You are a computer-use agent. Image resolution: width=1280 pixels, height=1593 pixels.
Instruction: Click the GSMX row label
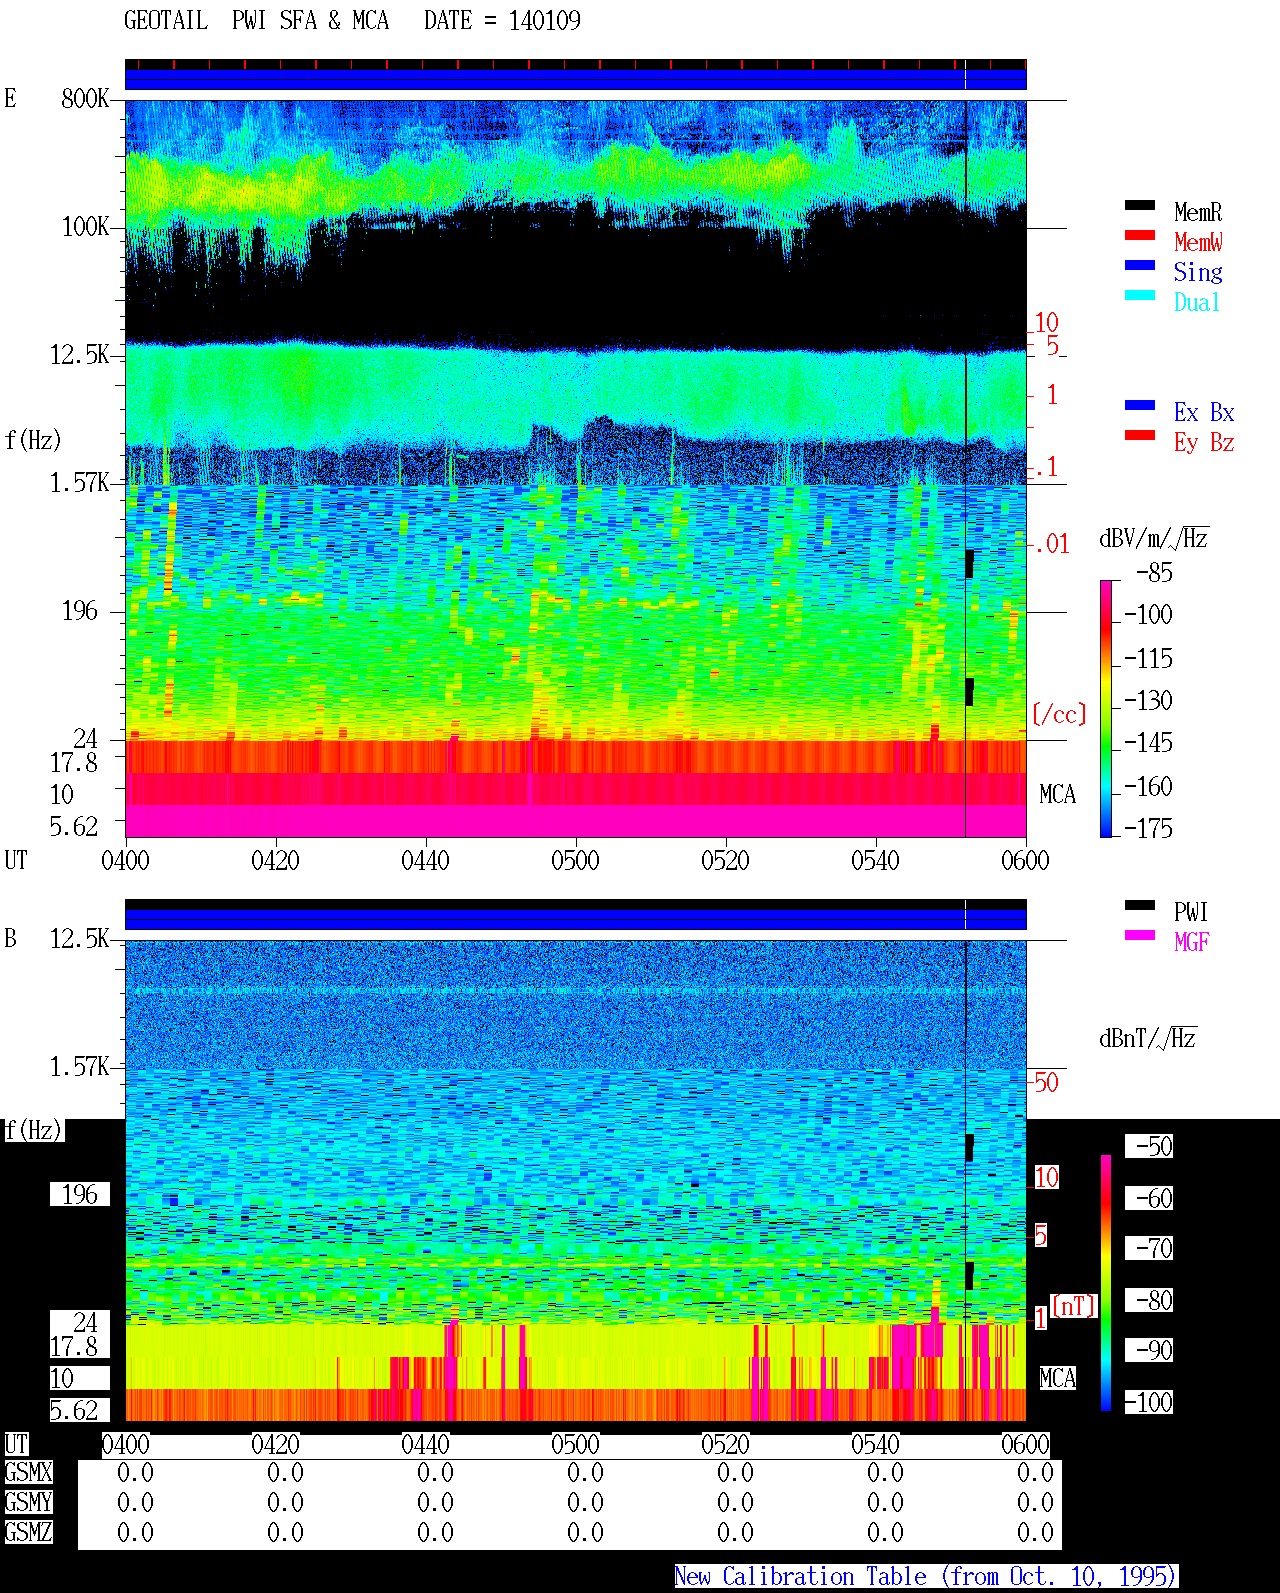click(x=28, y=1473)
